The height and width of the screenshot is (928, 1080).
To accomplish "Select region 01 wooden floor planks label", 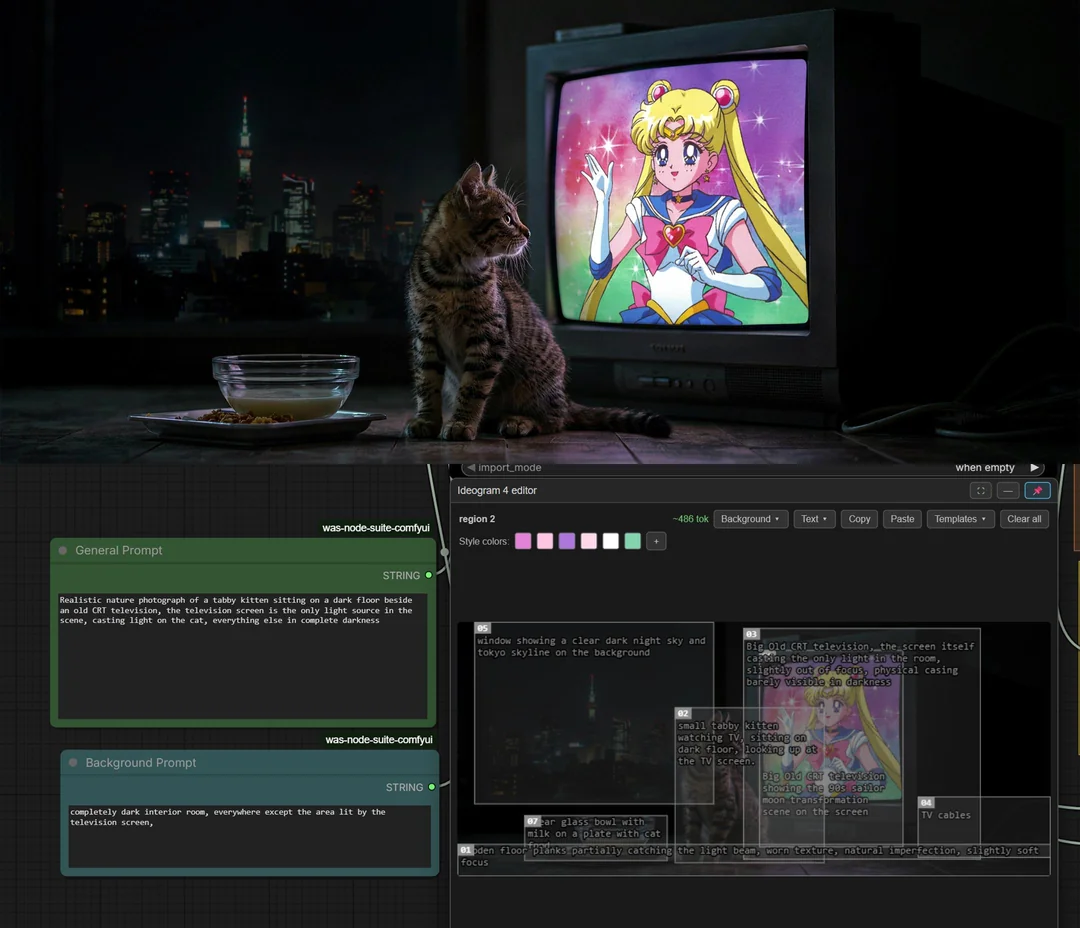I will (x=466, y=850).
